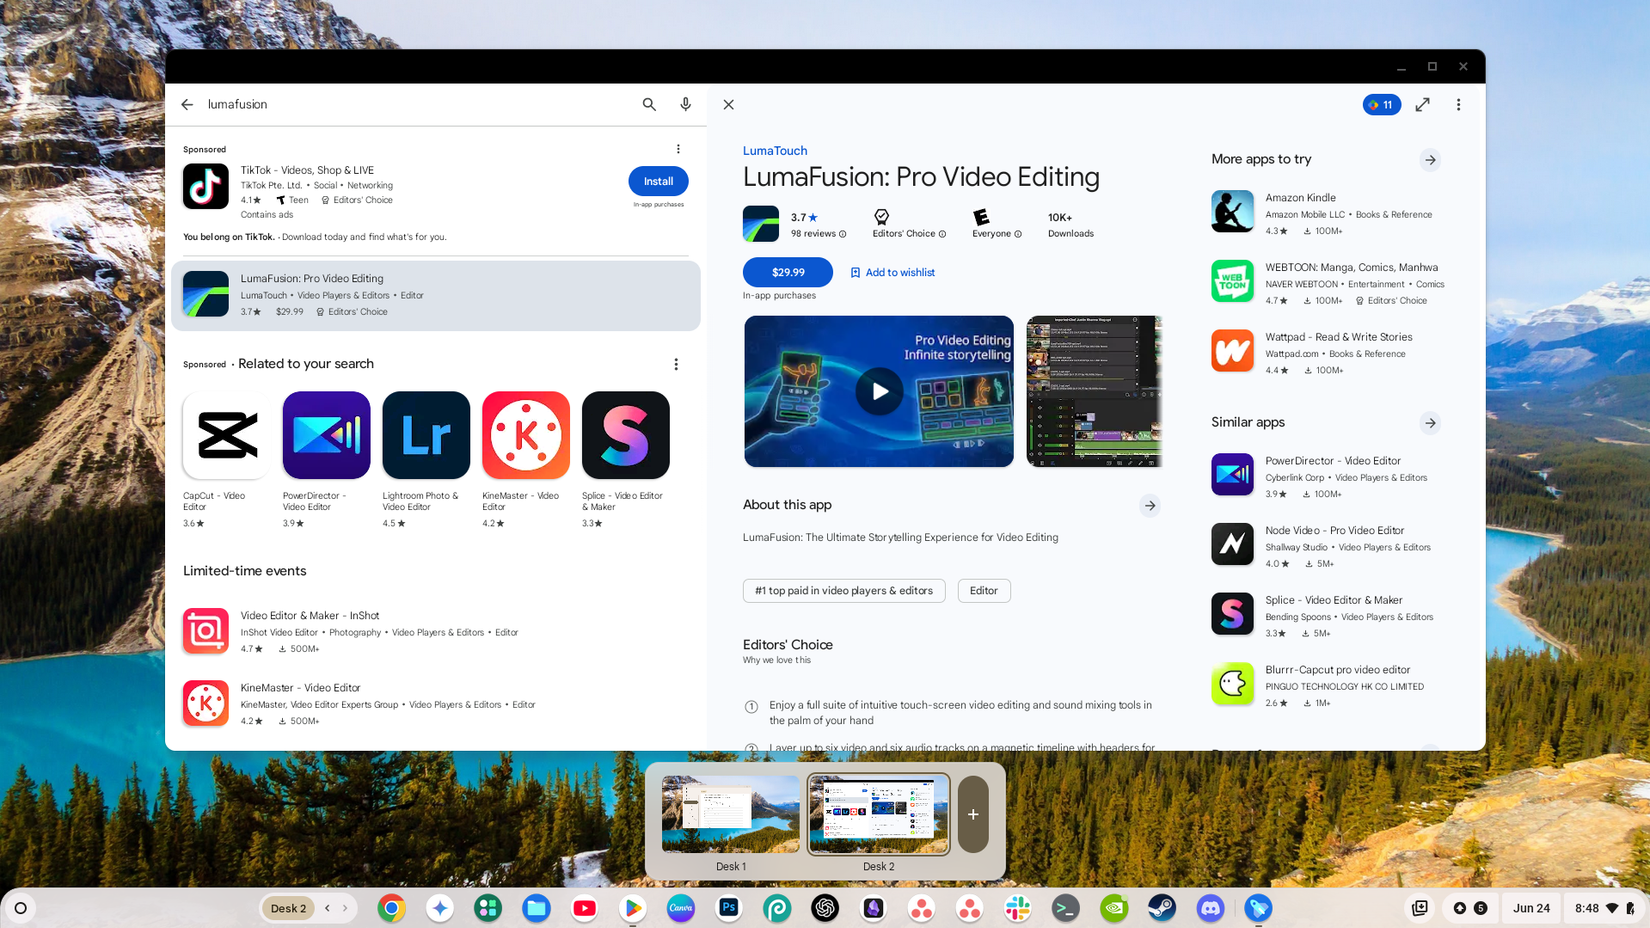Open the Lightroom Photo & Video Editor icon
The image size is (1650, 928).
(x=425, y=435)
